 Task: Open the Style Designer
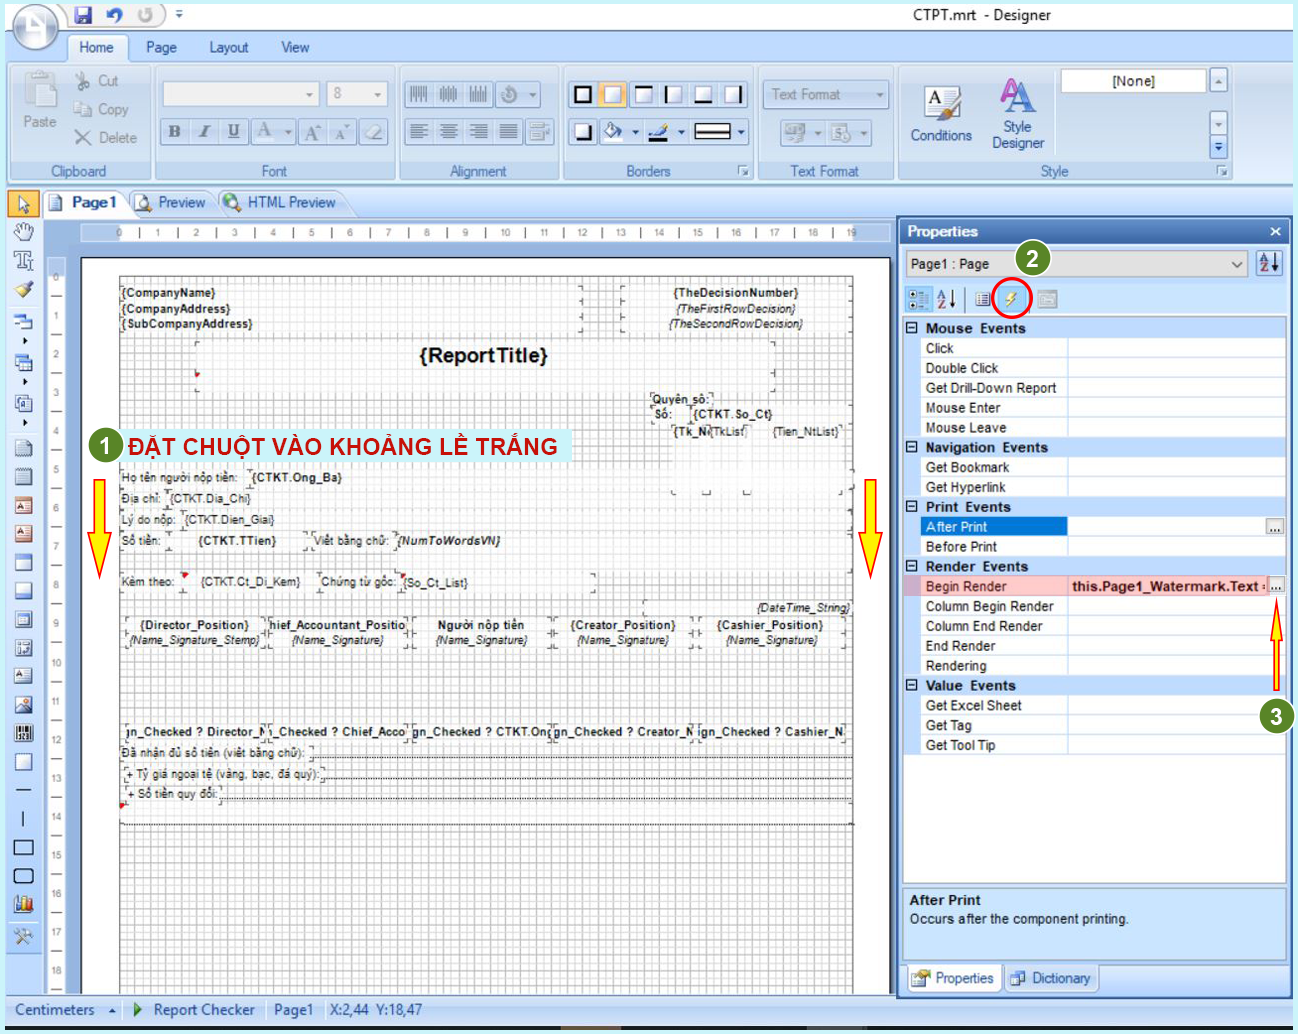[1018, 112]
